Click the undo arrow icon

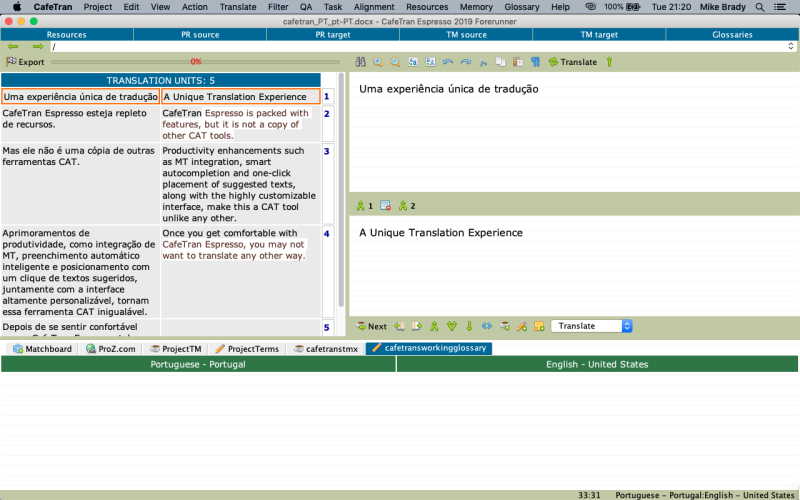[x=448, y=62]
